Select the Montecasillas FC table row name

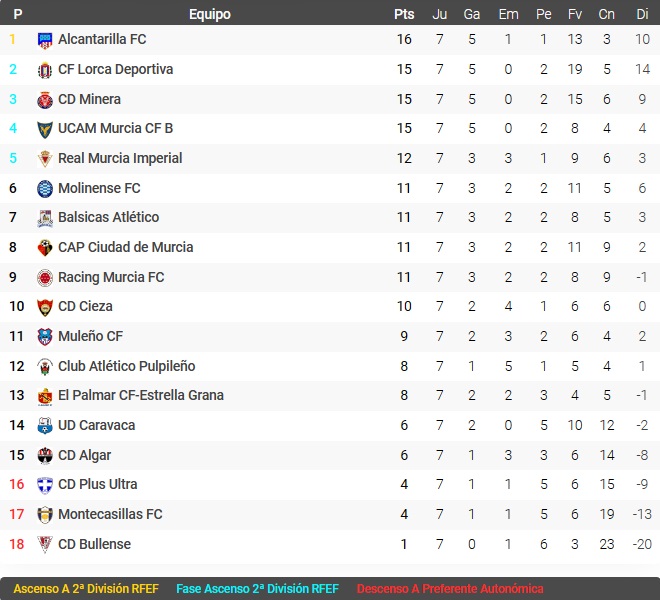click(x=110, y=514)
